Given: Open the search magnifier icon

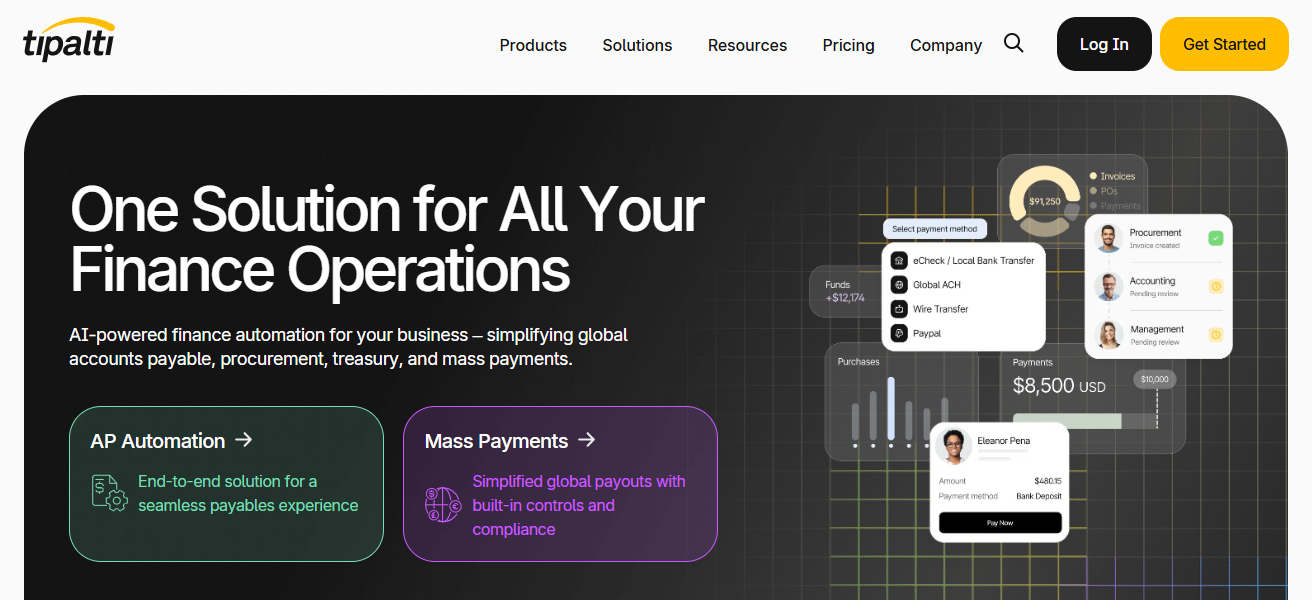Looking at the screenshot, I should (x=1014, y=44).
